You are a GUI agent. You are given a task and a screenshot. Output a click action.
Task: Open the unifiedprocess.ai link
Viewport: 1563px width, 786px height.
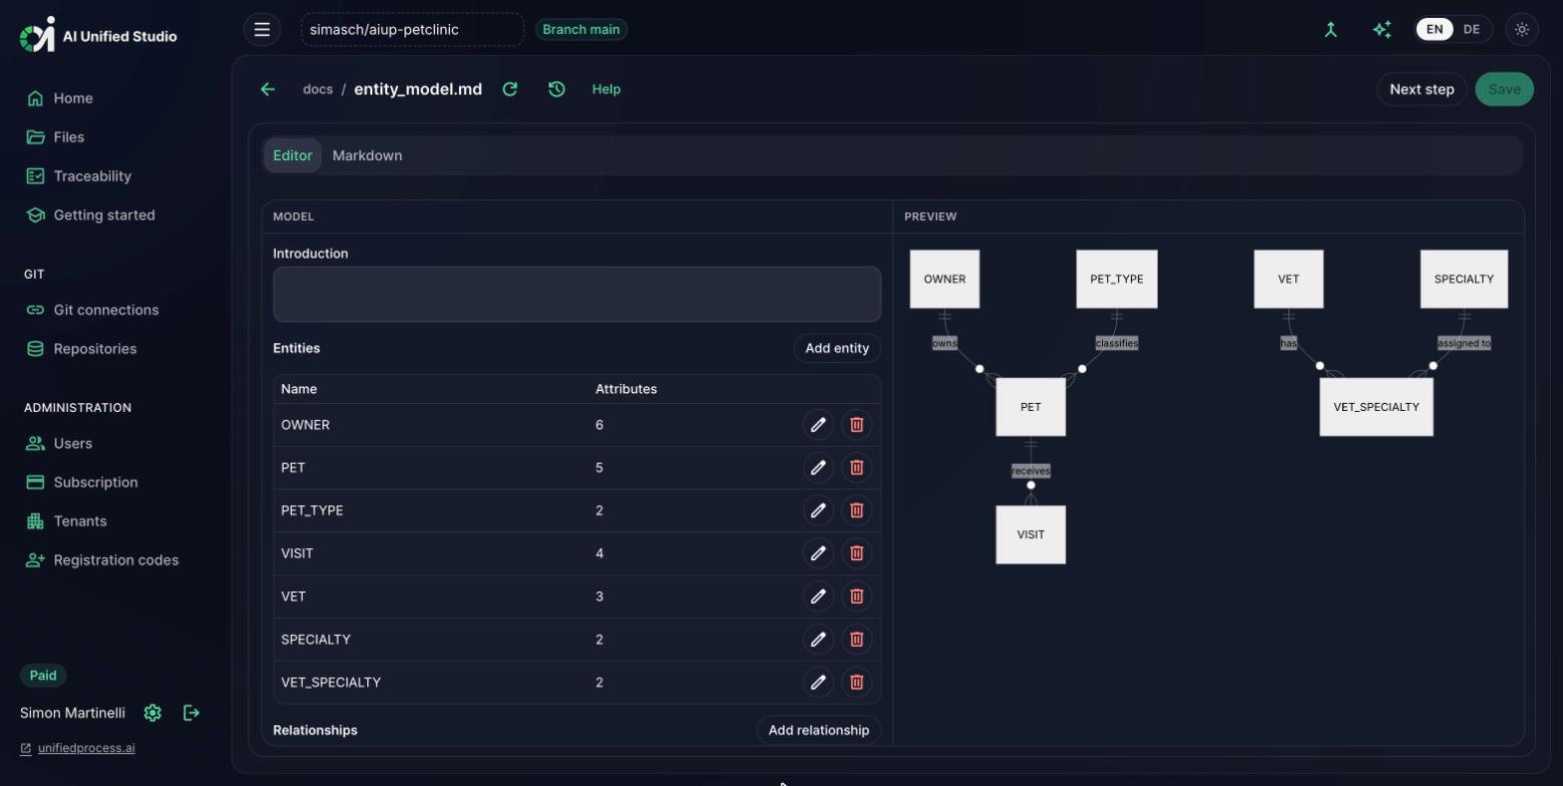86,748
